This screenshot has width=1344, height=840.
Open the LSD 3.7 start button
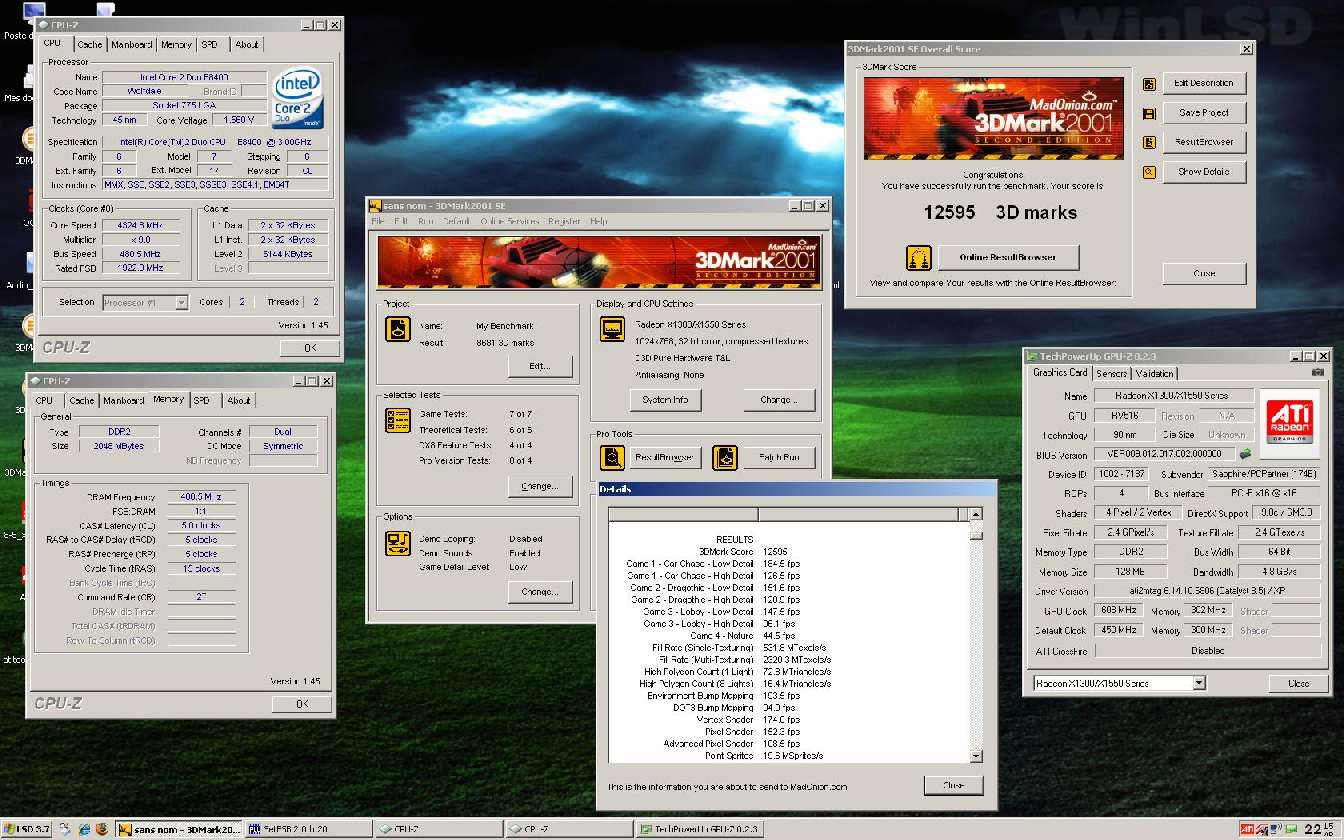27,829
